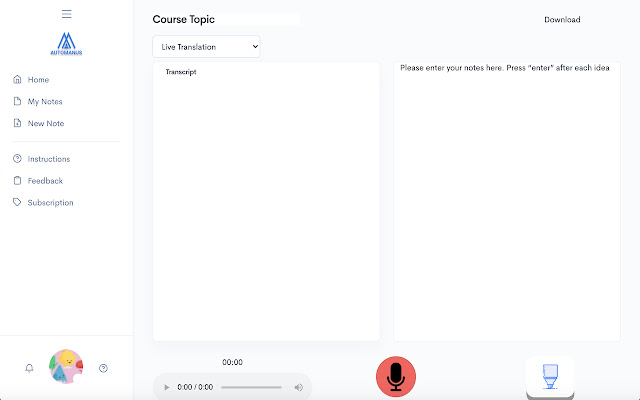The width and height of the screenshot is (640, 400).
Task: Toggle the hamburger menu icon
Action: point(67,14)
